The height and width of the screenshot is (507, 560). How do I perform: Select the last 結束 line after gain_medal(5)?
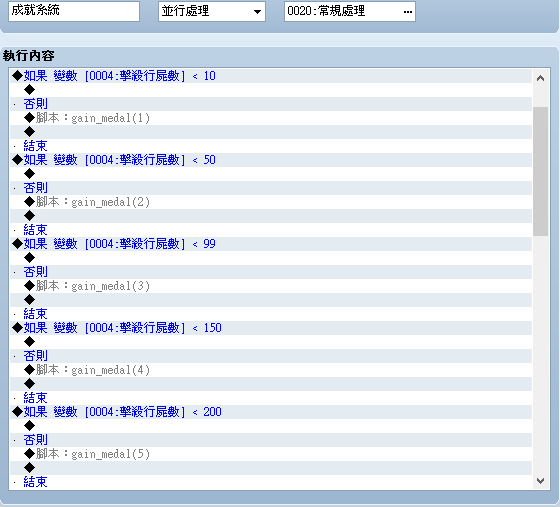click(271, 482)
